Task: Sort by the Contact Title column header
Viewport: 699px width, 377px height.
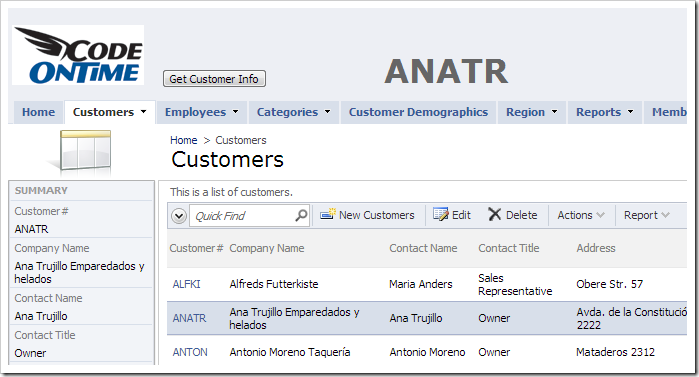Action: [x=509, y=248]
